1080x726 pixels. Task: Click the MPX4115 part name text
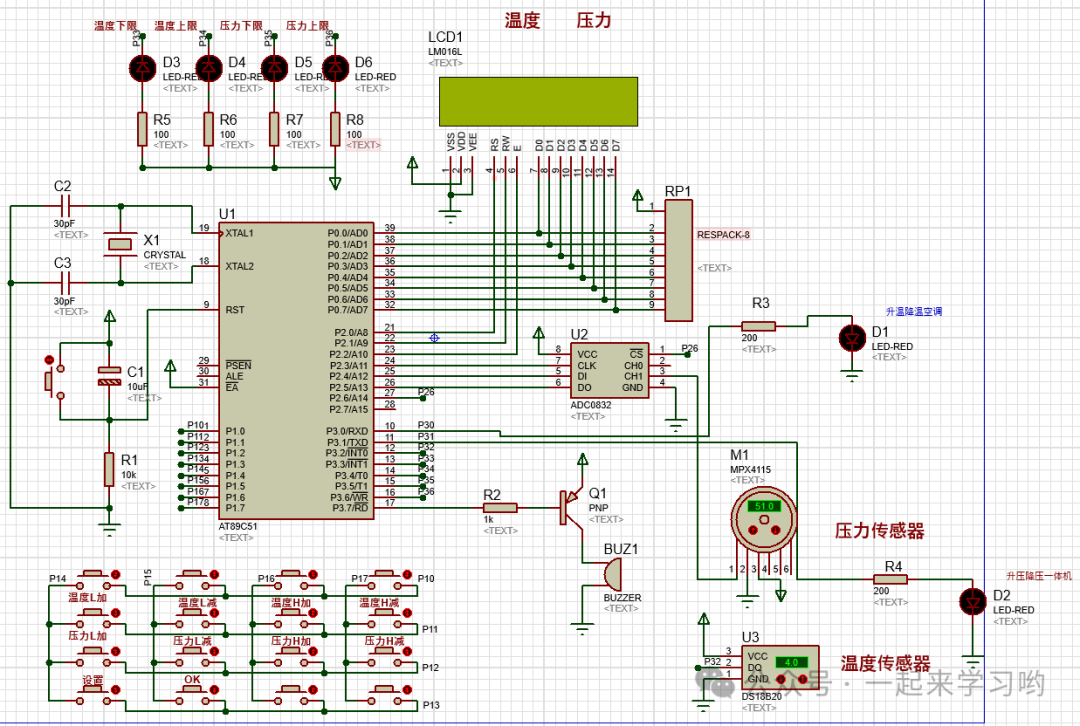point(751,470)
